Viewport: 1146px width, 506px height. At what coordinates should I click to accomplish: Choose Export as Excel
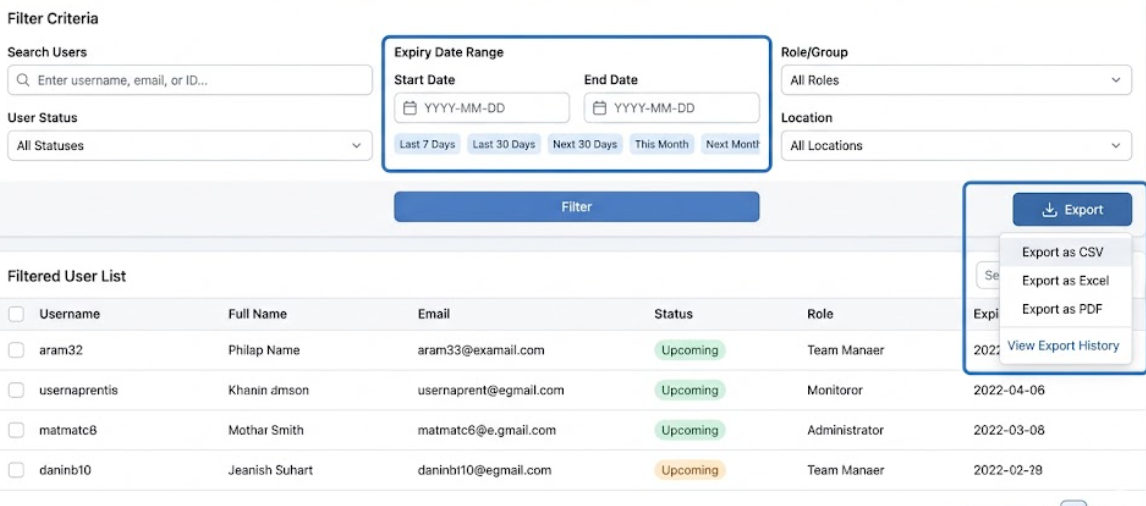[x=1065, y=281]
